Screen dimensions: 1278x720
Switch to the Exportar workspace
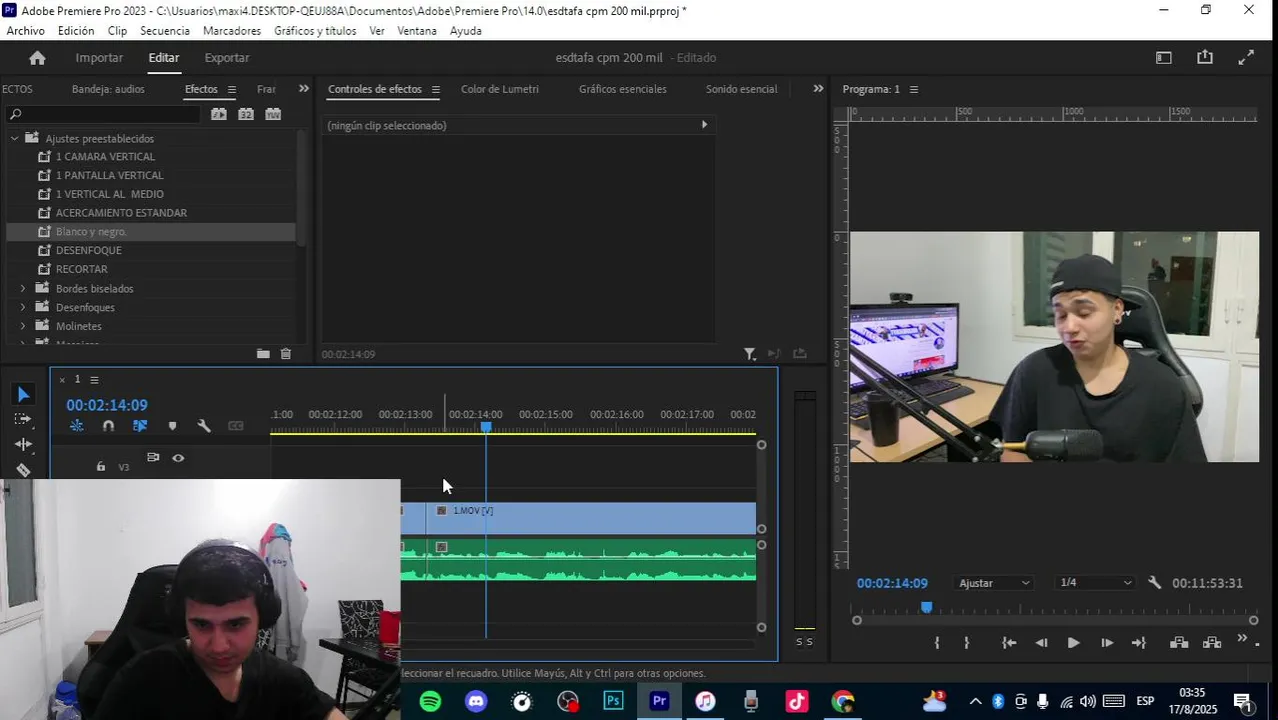[227, 58]
